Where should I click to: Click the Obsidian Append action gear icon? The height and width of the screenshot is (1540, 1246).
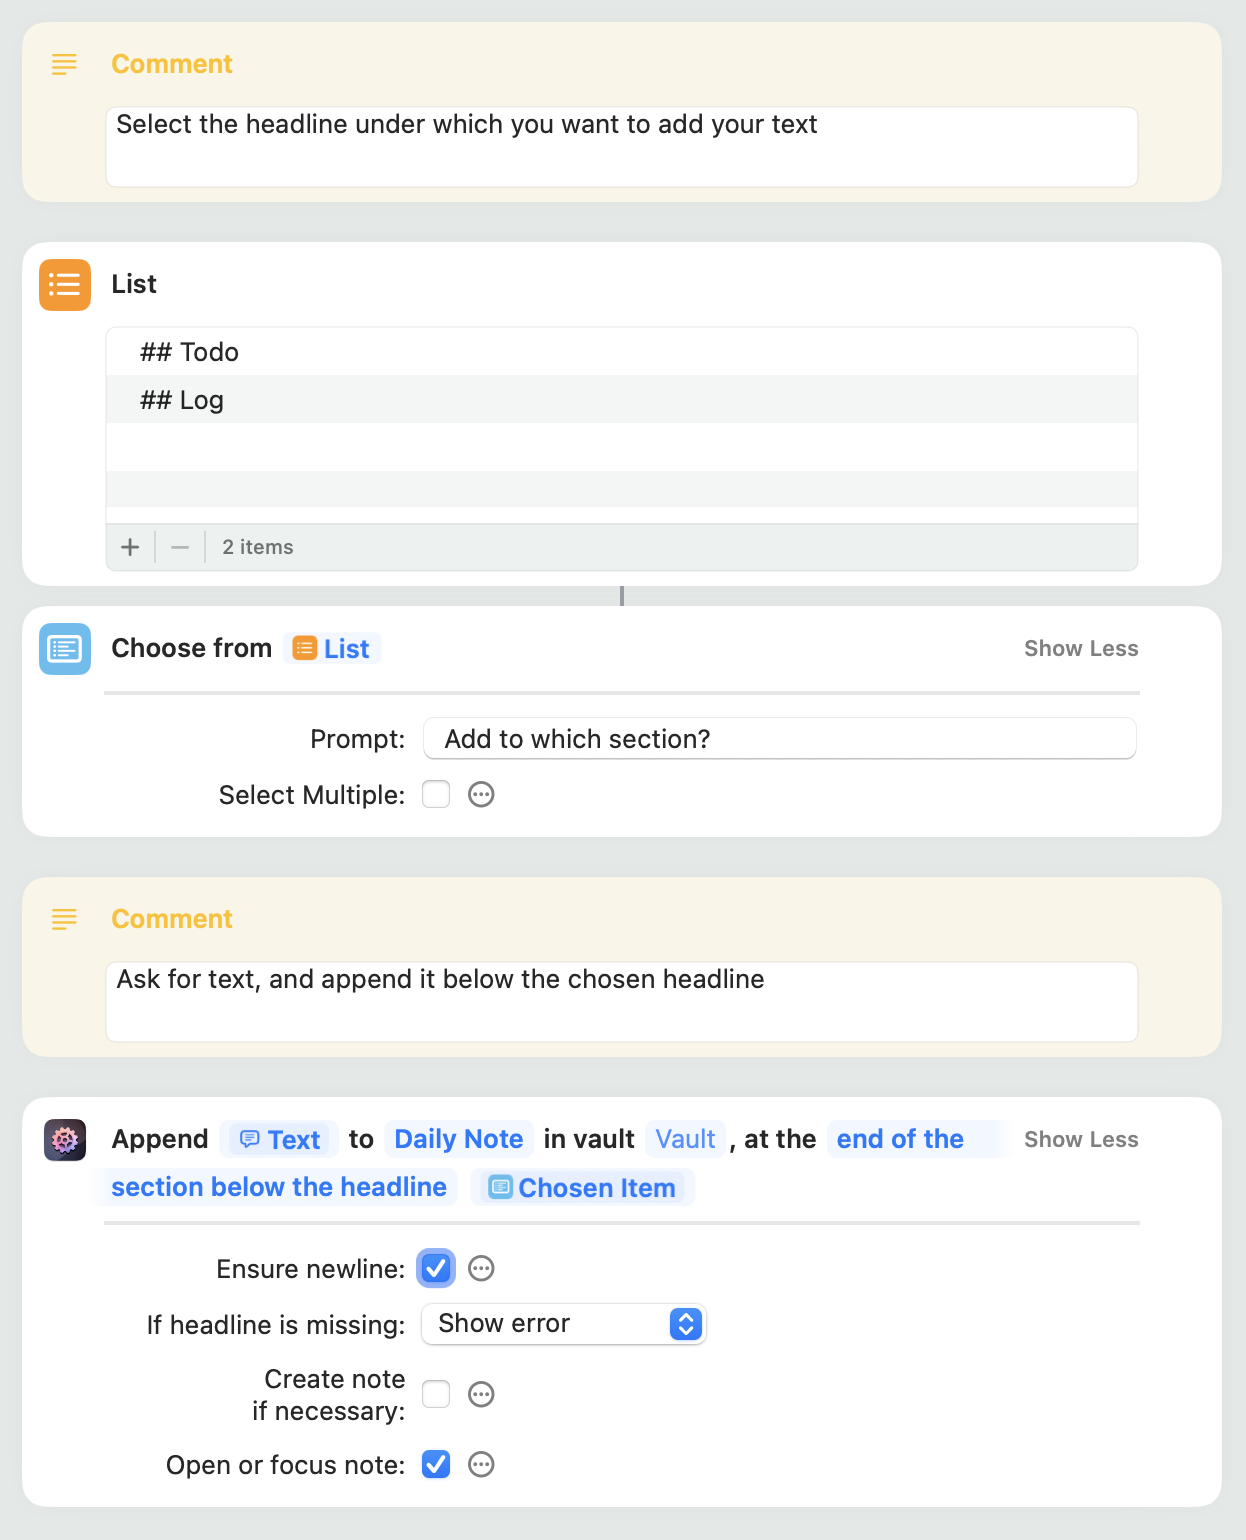pyautogui.click(x=65, y=1140)
